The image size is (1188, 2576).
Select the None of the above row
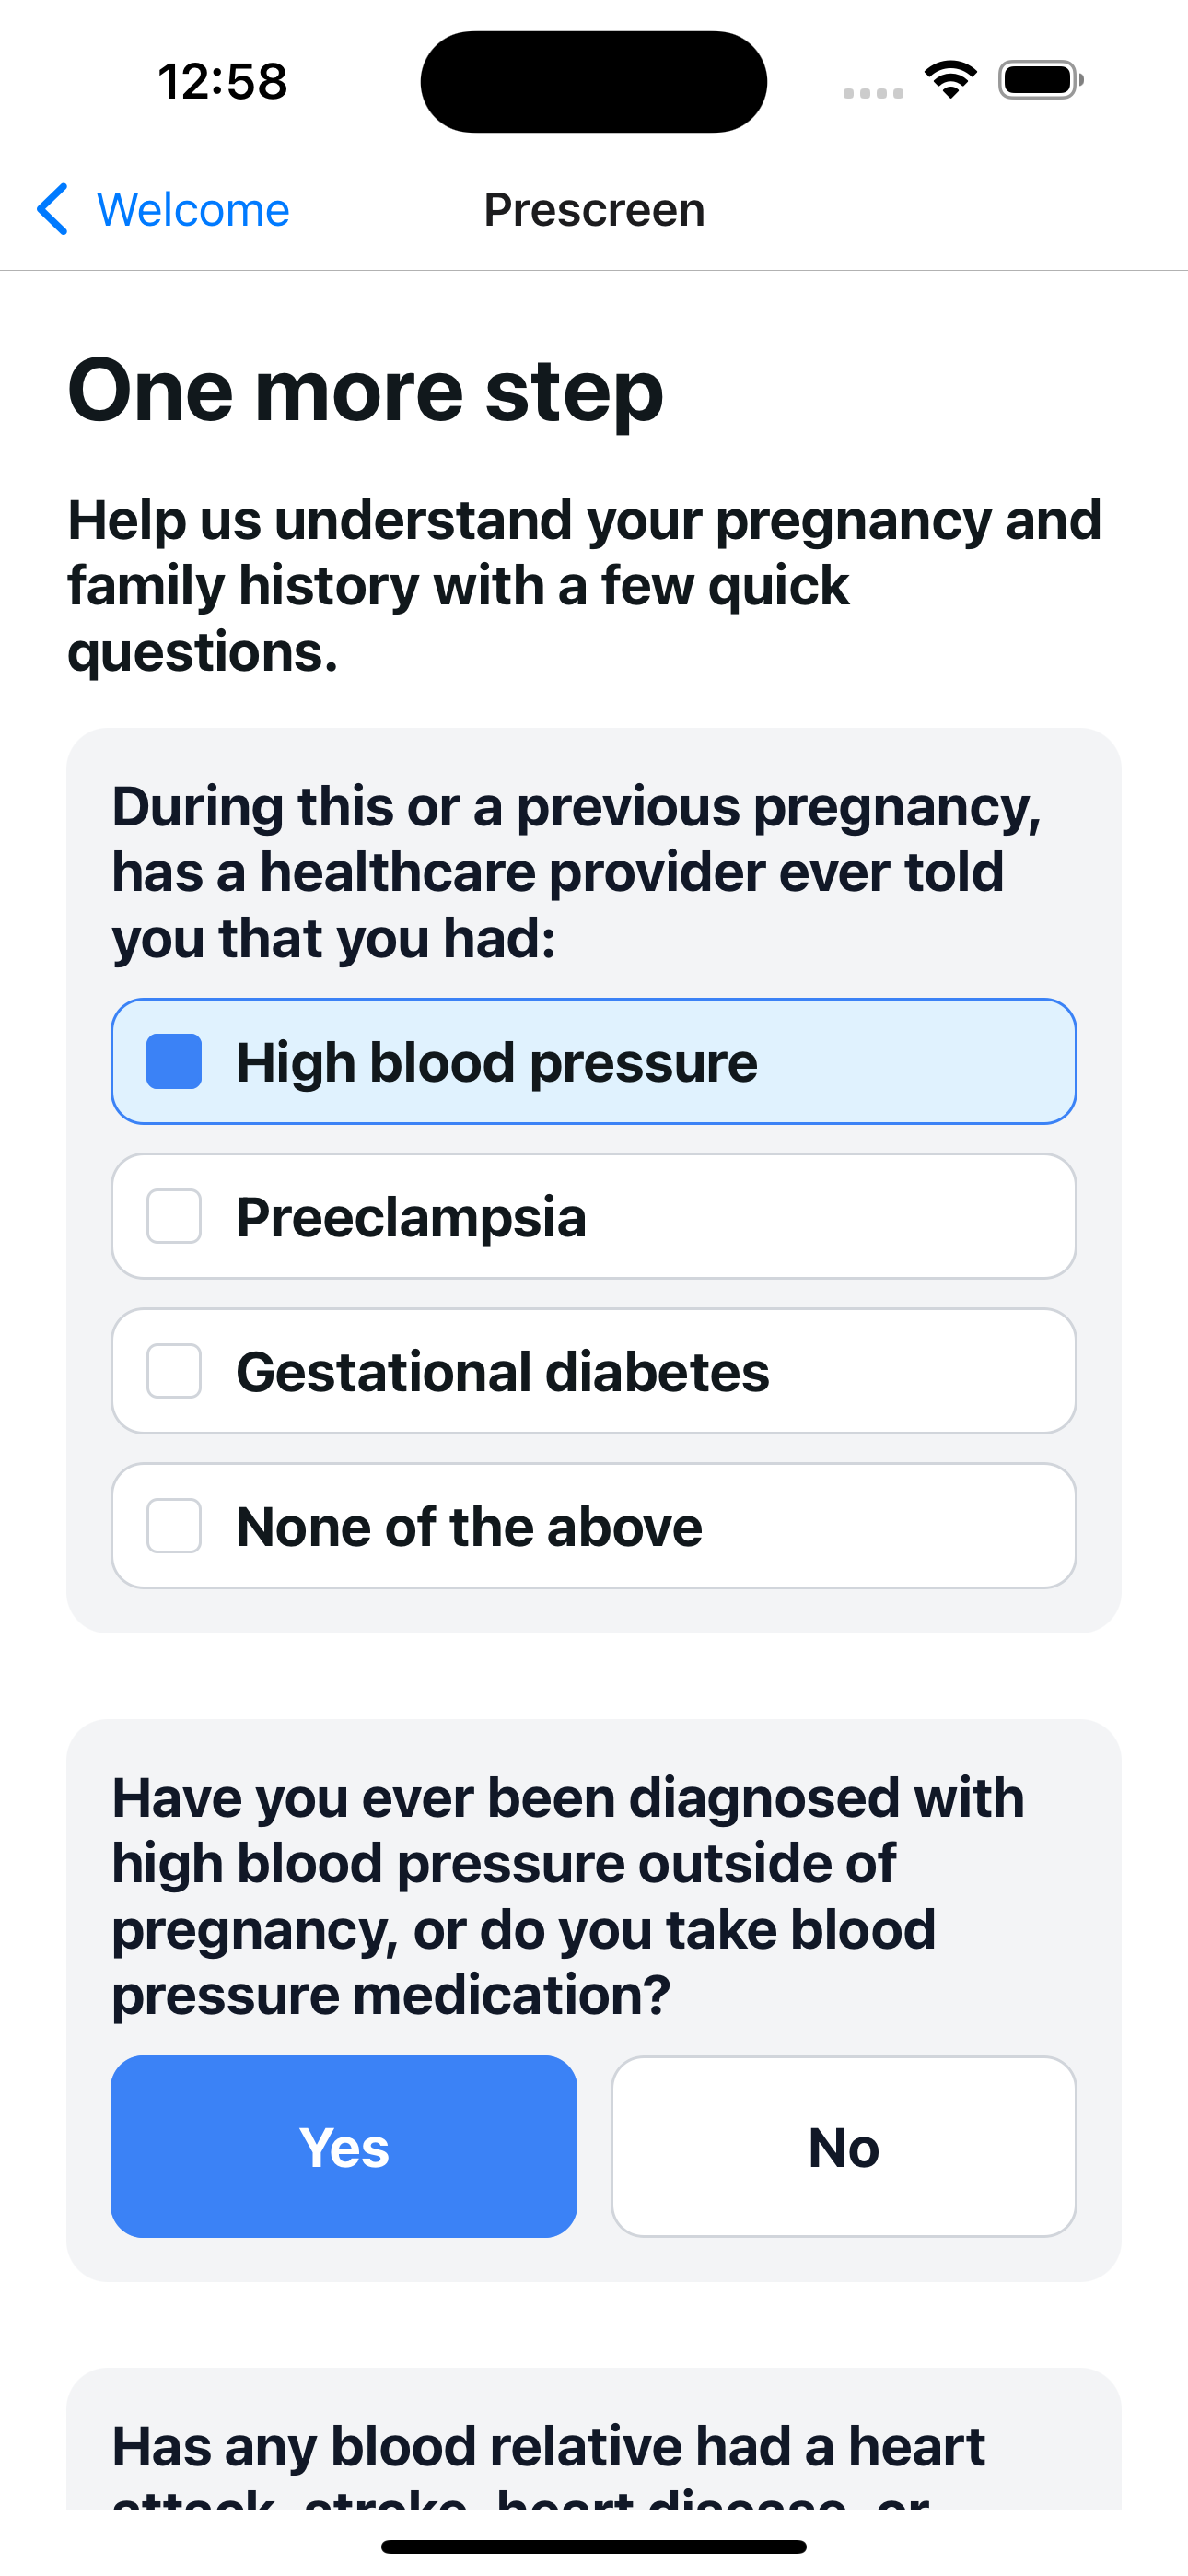594,1525
